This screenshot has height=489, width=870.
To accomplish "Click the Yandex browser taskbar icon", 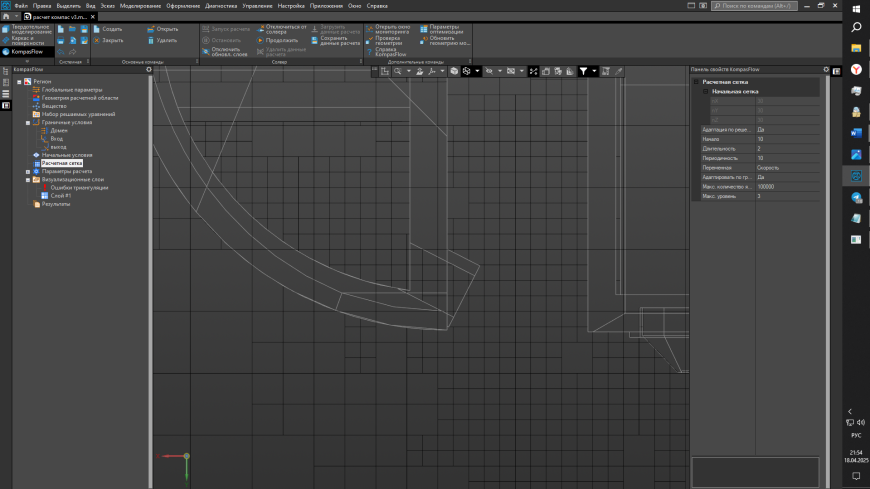I will tap(857, 70).
